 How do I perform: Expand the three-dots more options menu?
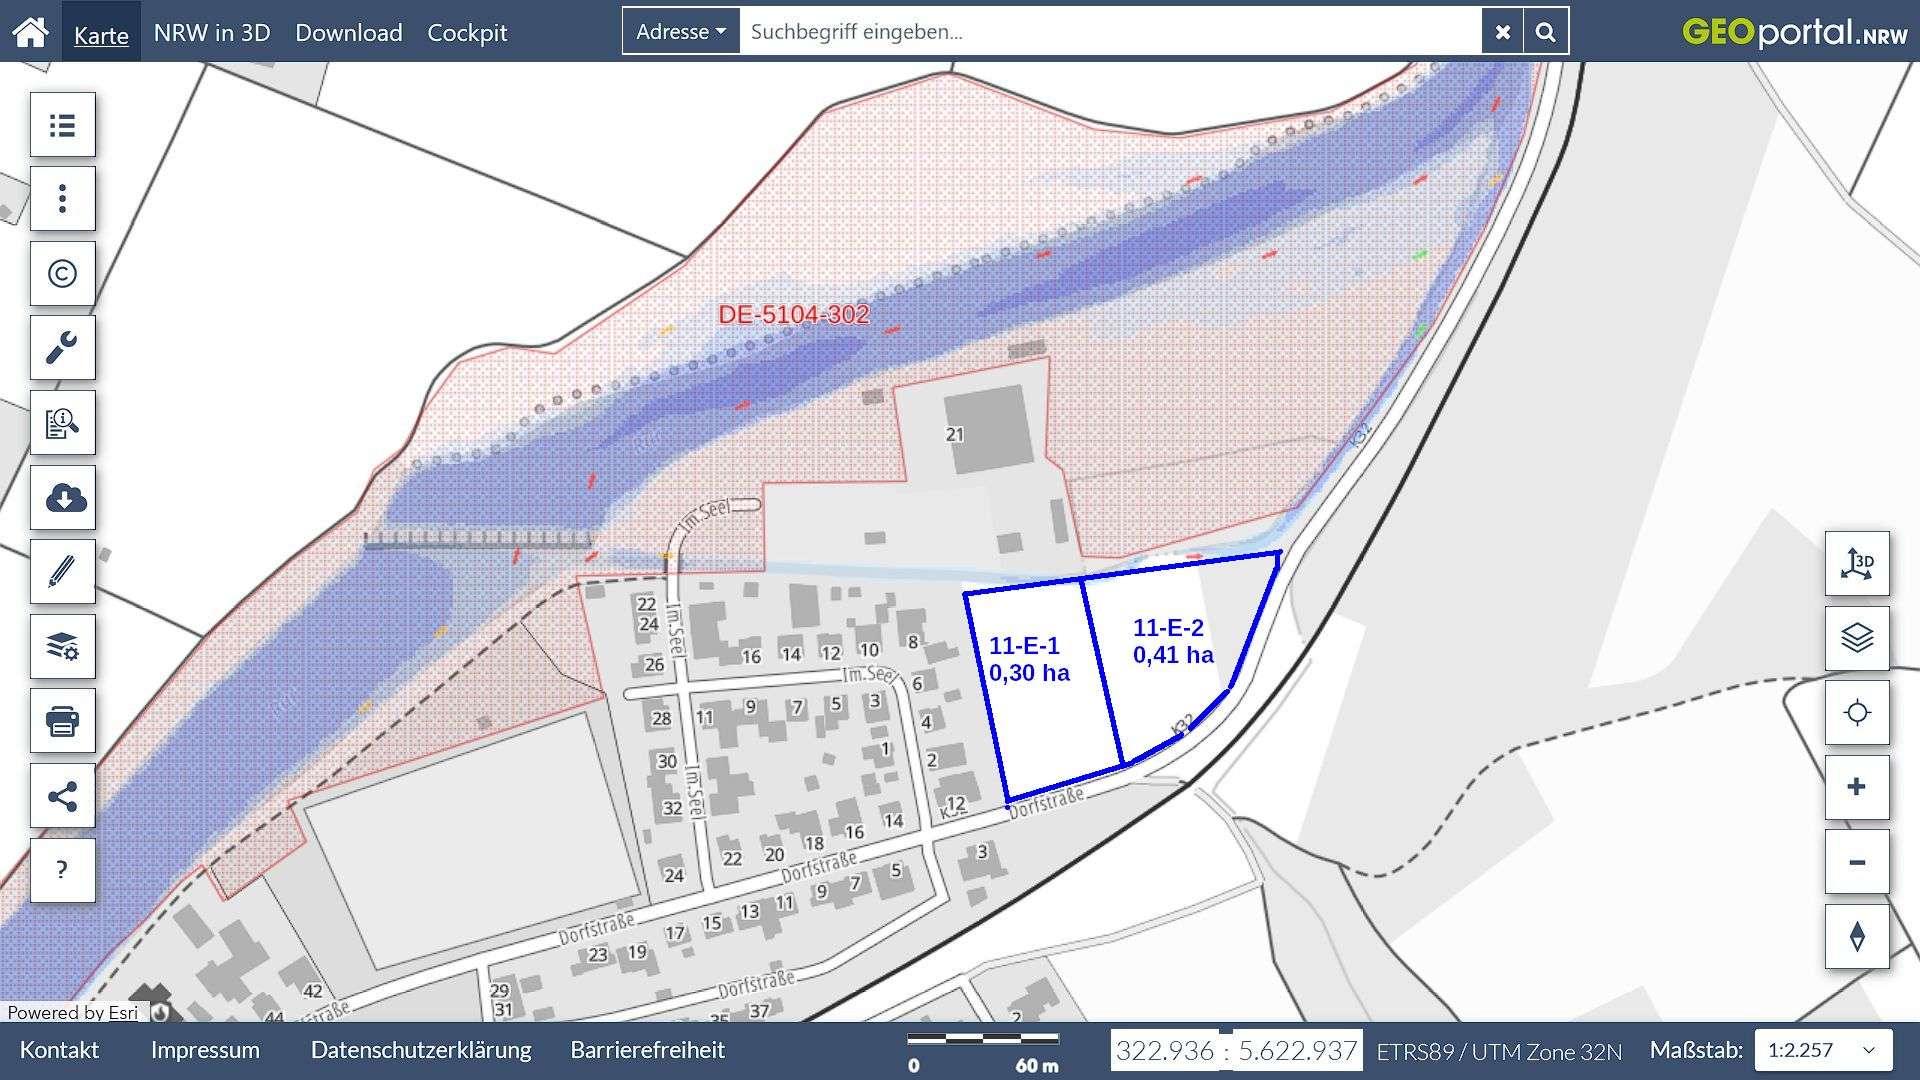63,199
